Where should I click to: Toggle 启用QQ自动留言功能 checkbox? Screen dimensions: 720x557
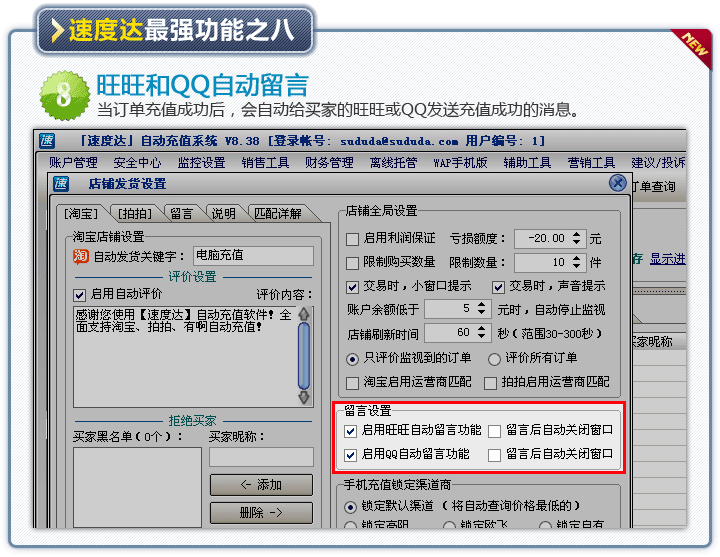[350, 455]
